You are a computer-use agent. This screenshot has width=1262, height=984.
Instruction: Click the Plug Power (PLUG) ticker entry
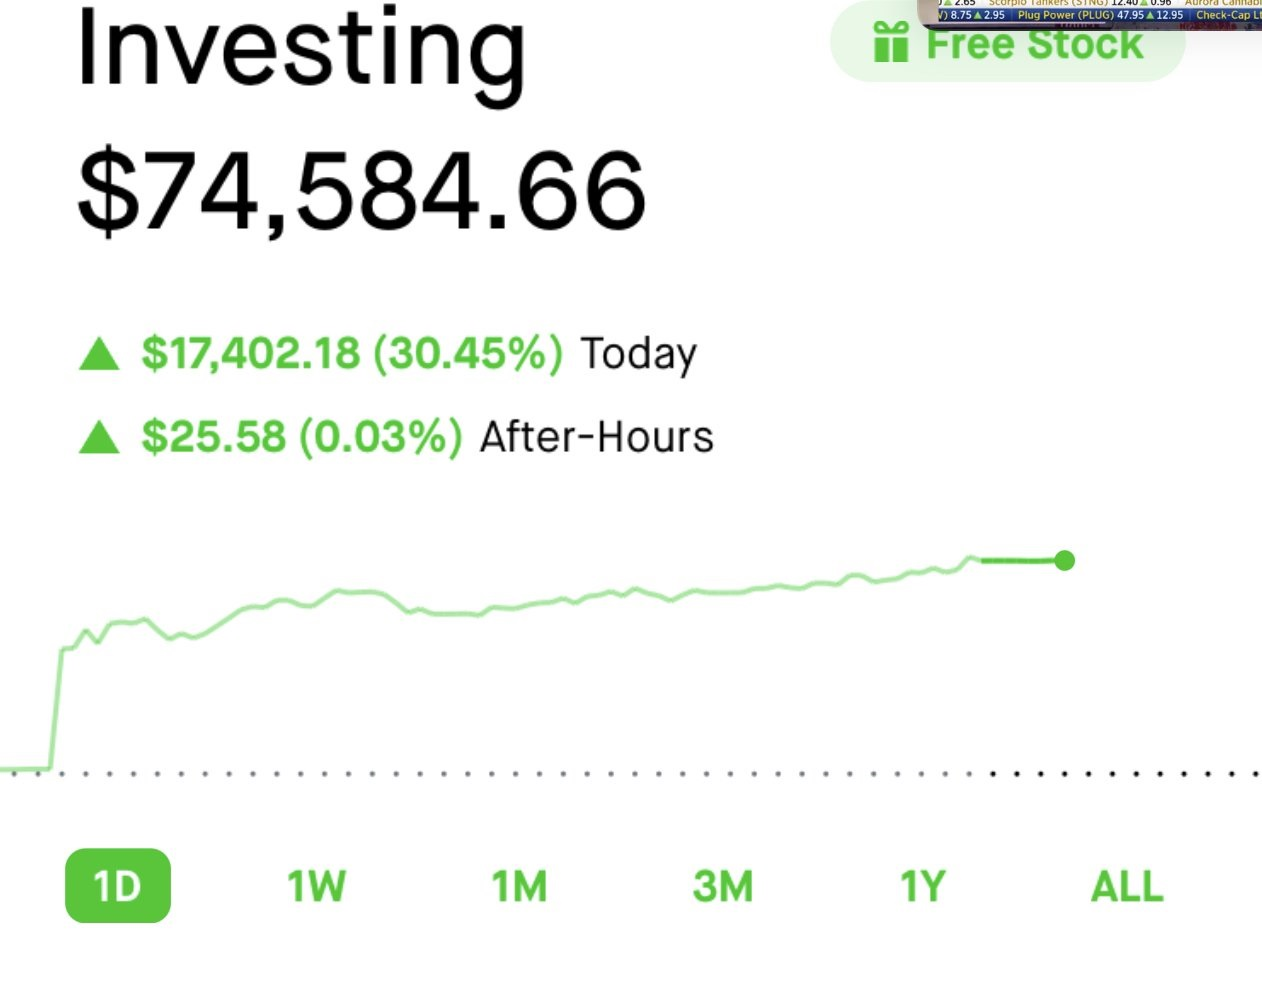(x=1065, y=15)
